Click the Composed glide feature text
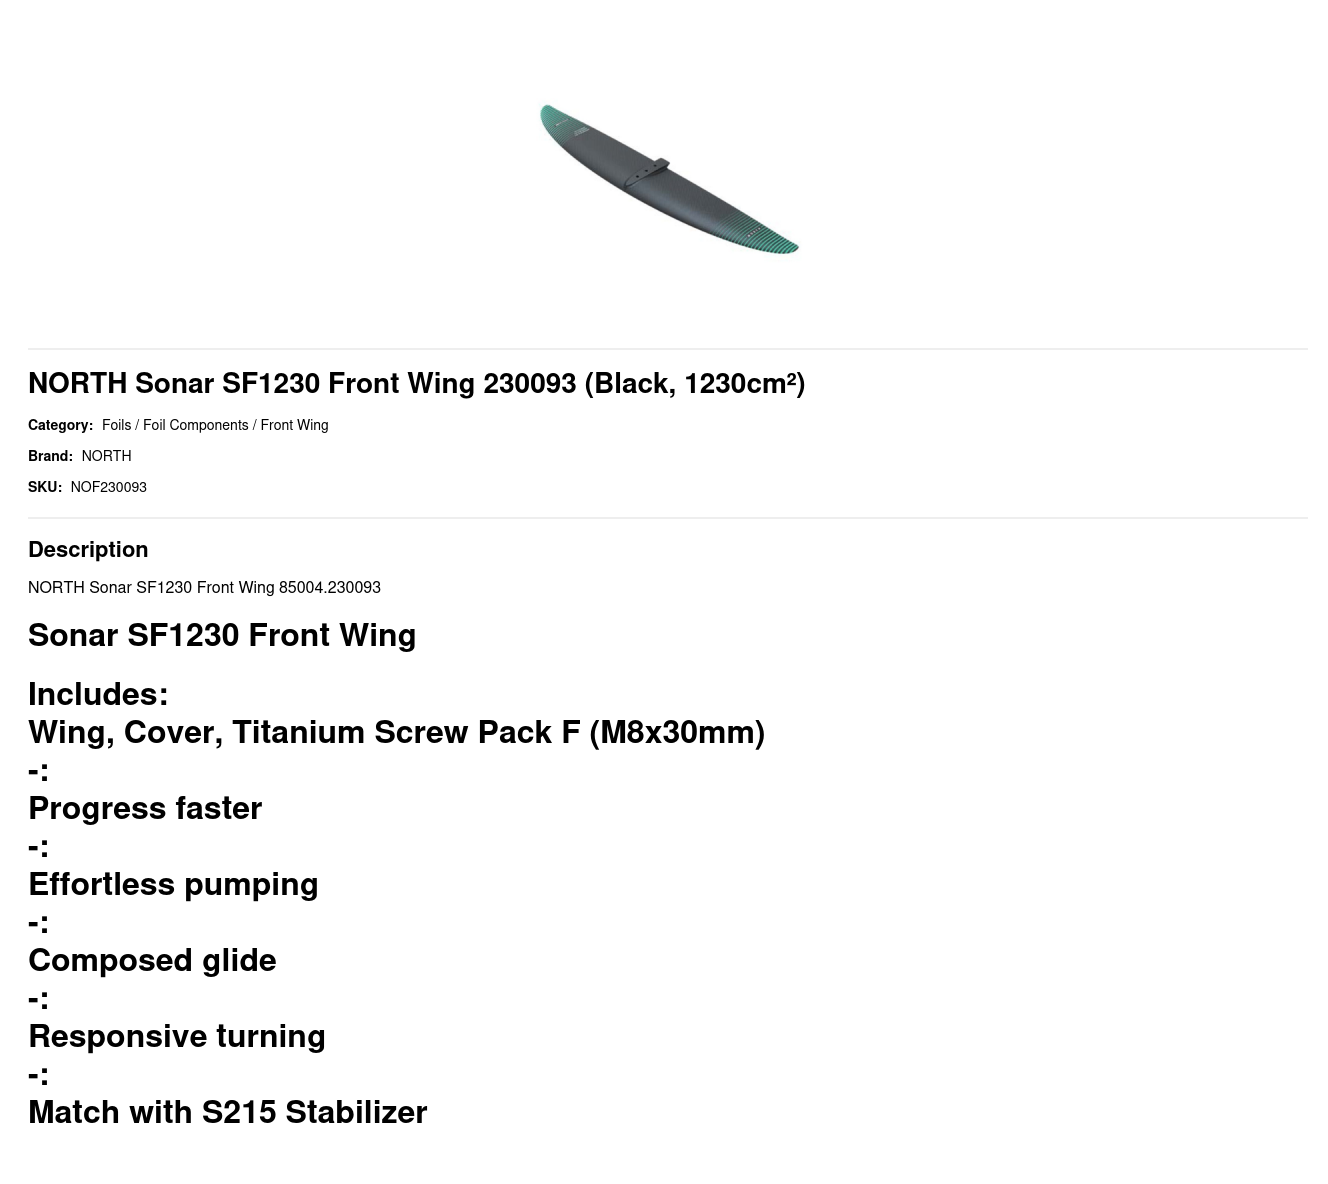Screen dimensions: 1328x1184 click(x=152, y=960)
